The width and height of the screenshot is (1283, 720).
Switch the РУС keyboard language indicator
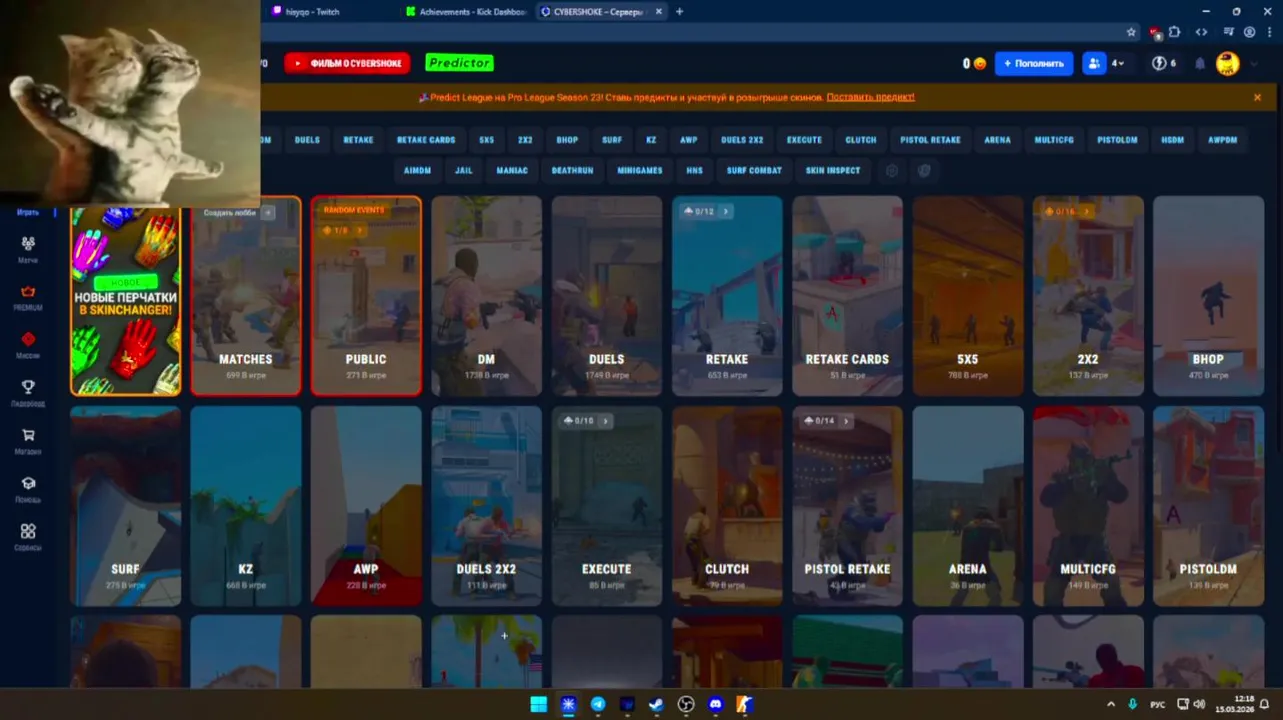1158,704
